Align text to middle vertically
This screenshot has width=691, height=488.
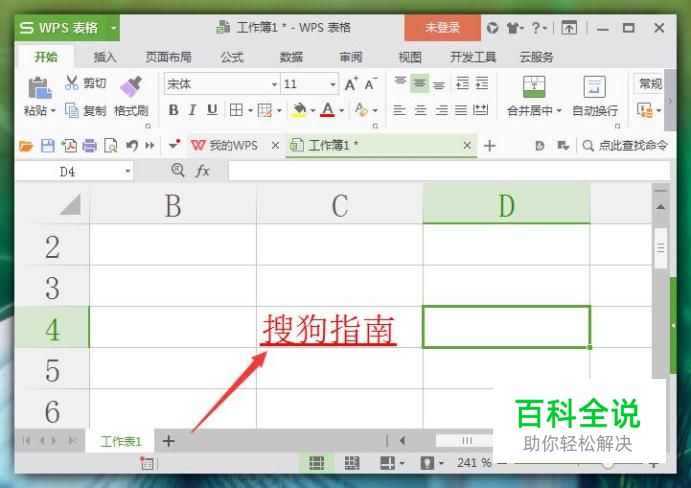pyautogui.click(x=420, y=83)
